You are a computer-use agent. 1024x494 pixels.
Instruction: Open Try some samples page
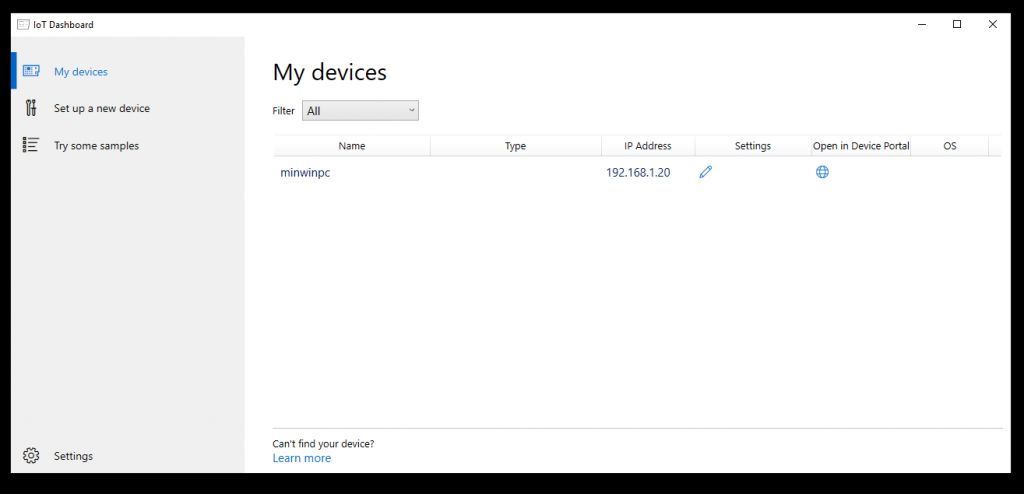(97, 146)
